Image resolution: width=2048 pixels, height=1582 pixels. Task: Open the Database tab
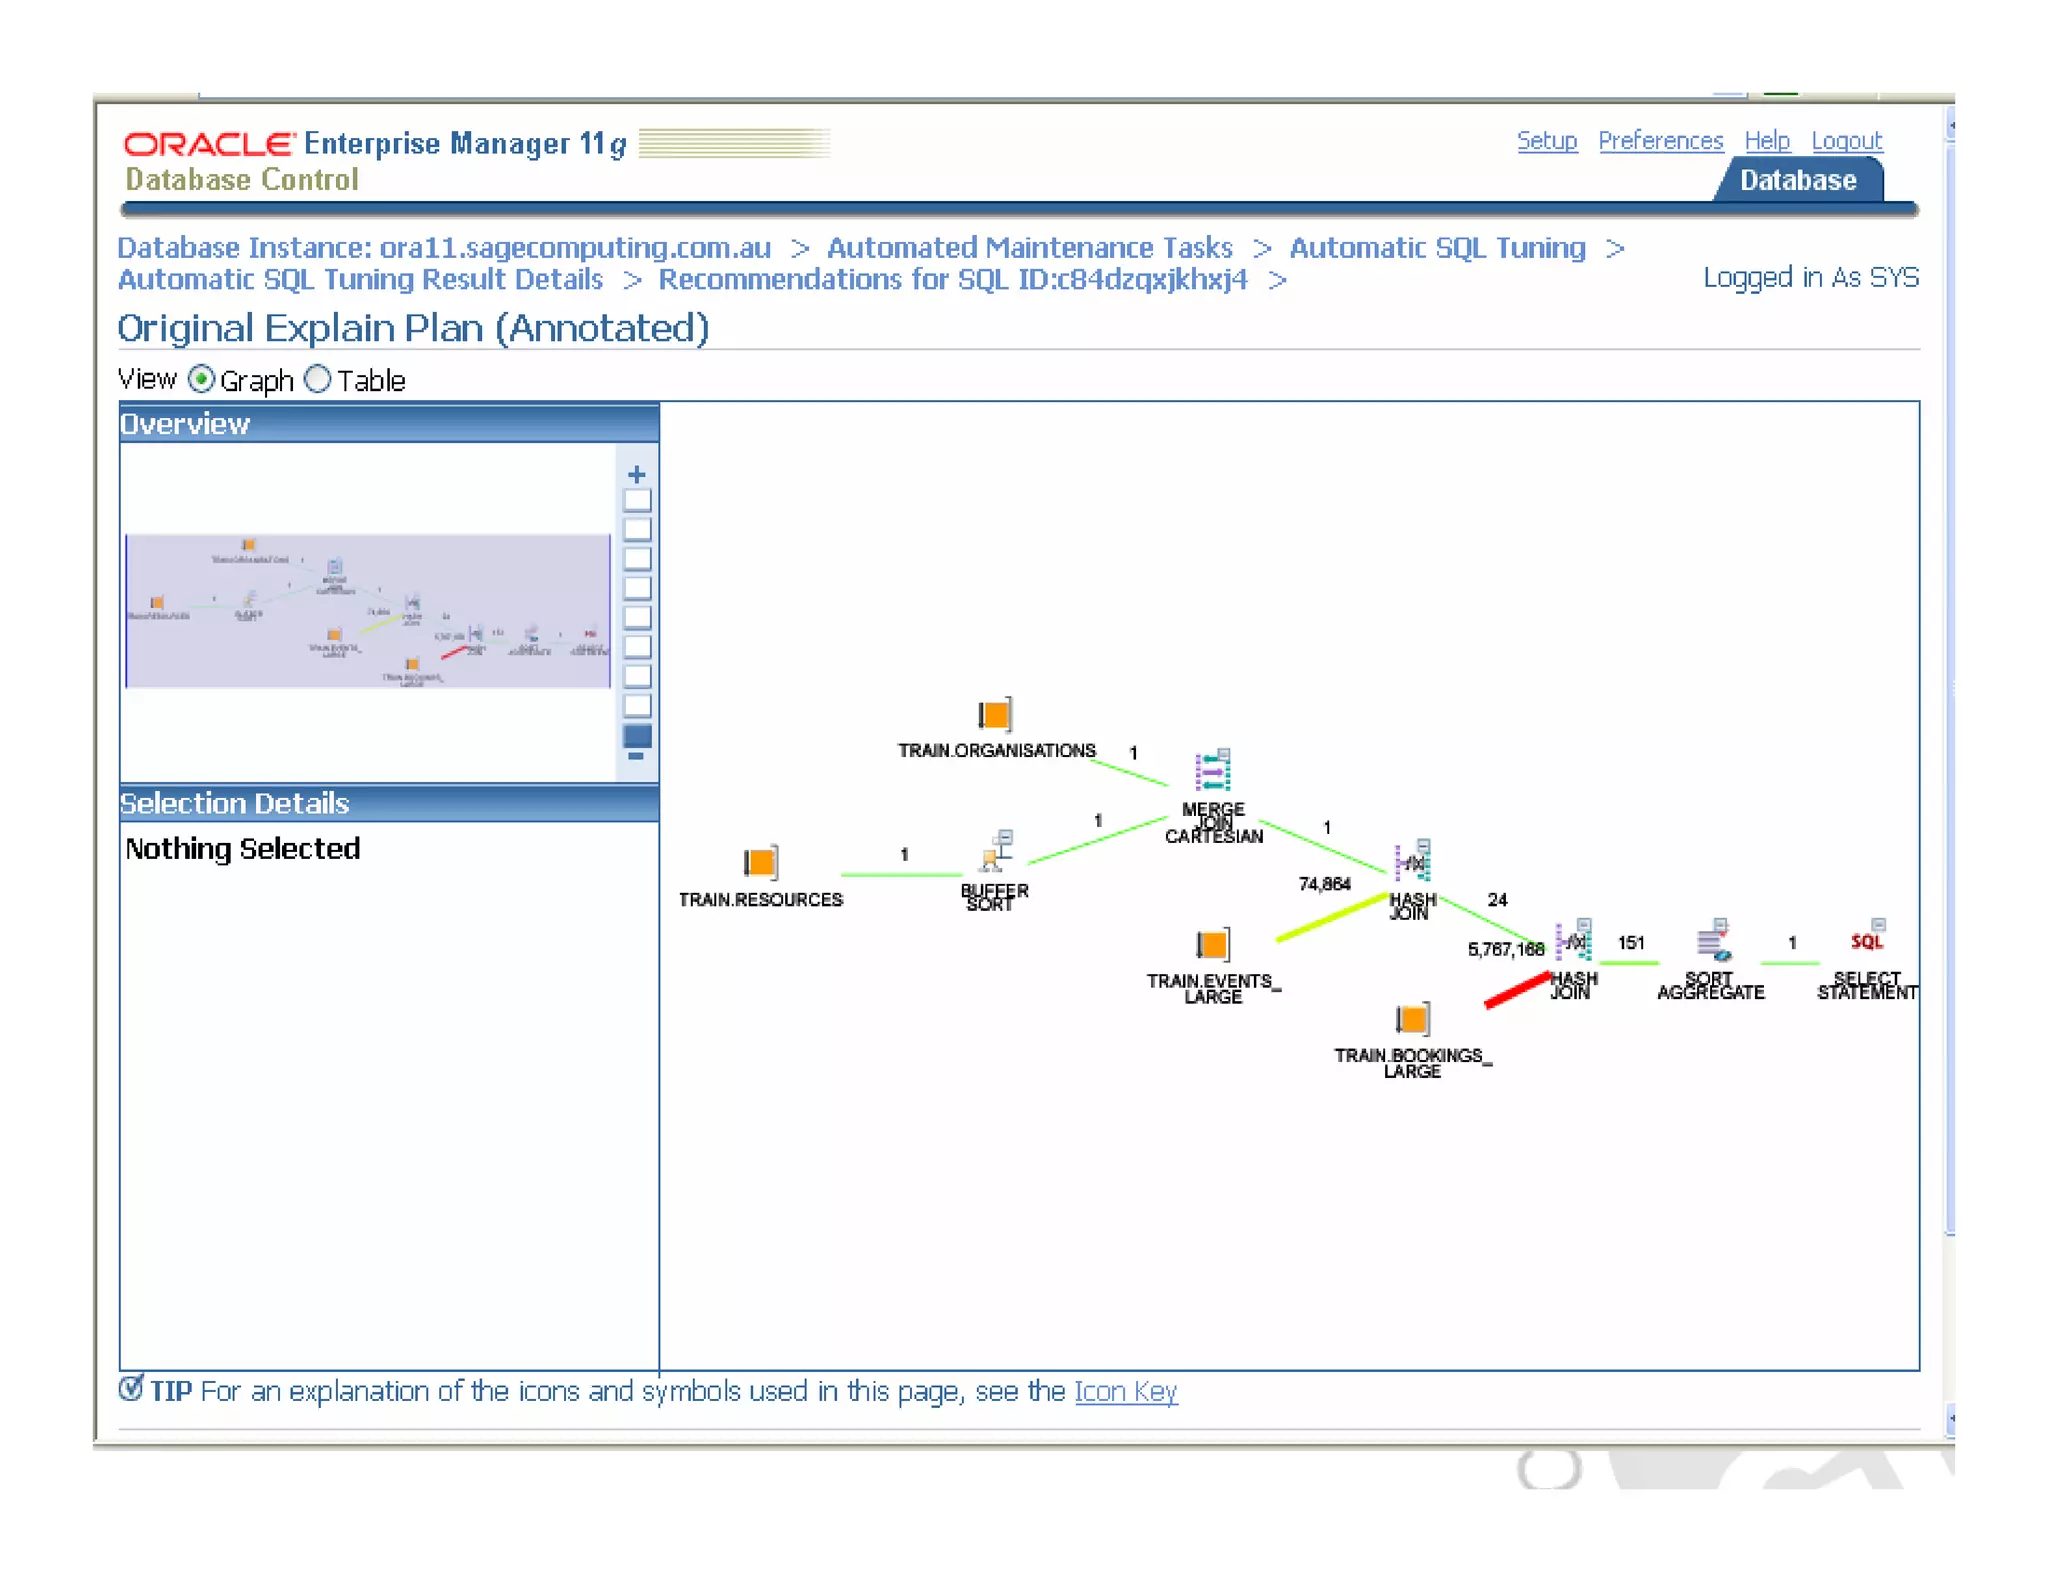click(1797, 181)
